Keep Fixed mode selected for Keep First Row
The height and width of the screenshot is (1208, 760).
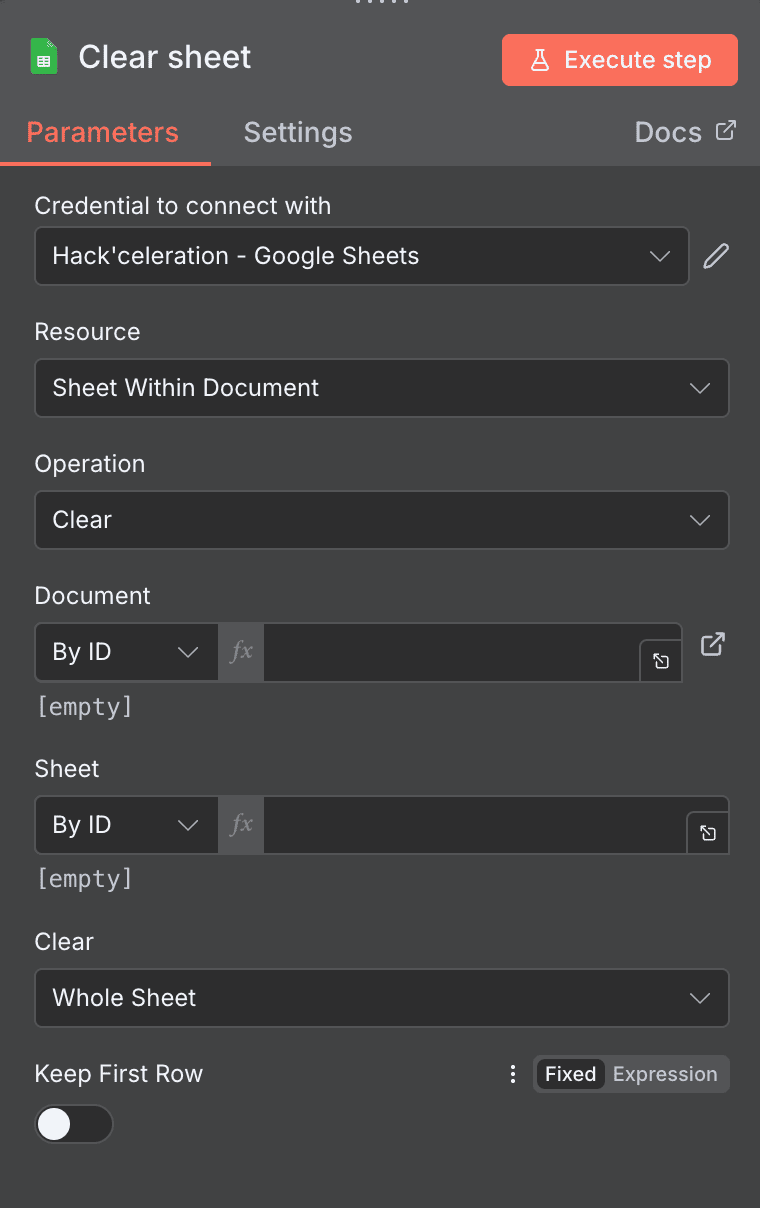(x=570, y=1074)
